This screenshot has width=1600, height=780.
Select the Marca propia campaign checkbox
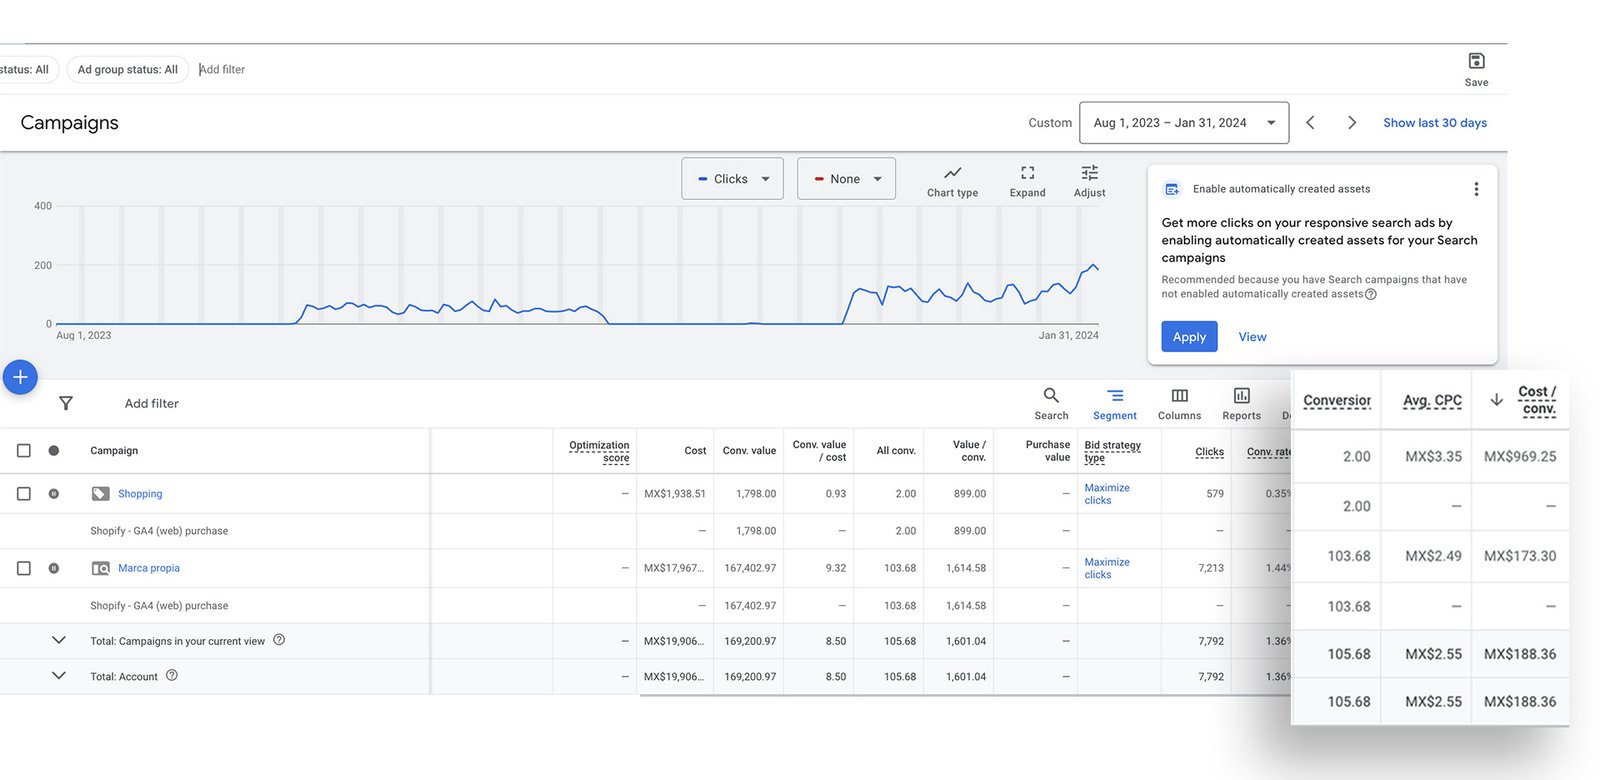click(x=24, y=568)
